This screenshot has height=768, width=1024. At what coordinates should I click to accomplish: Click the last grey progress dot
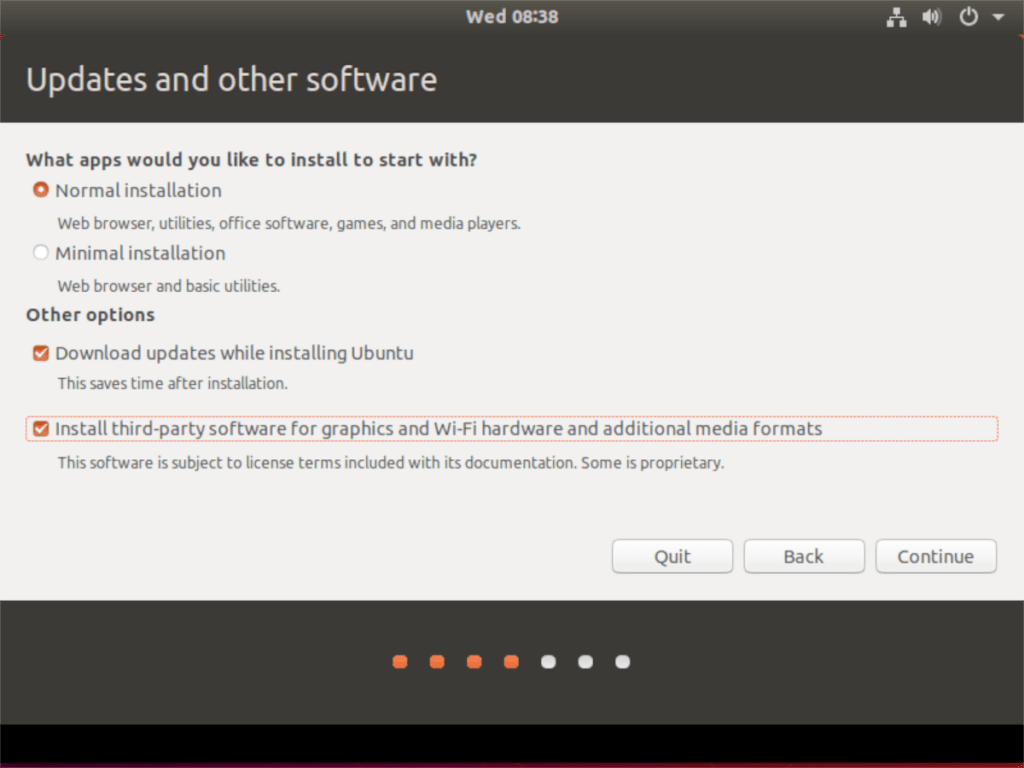622,661
